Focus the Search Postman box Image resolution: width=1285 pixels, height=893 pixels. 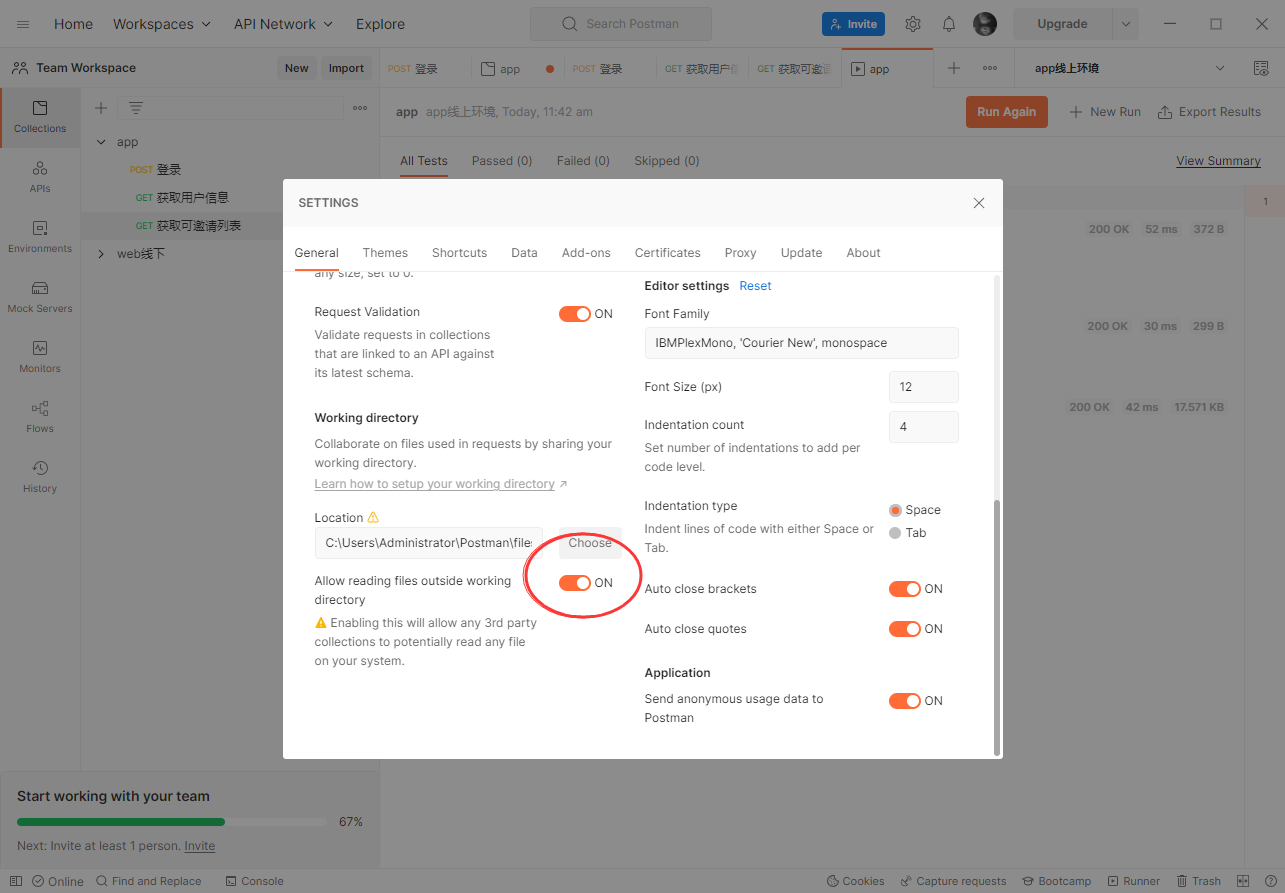pos(621,24)
